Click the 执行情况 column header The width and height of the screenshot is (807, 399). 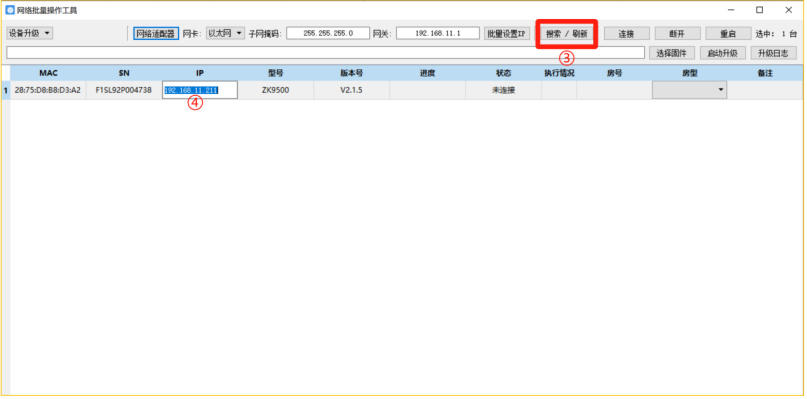[x=559, y=73]
